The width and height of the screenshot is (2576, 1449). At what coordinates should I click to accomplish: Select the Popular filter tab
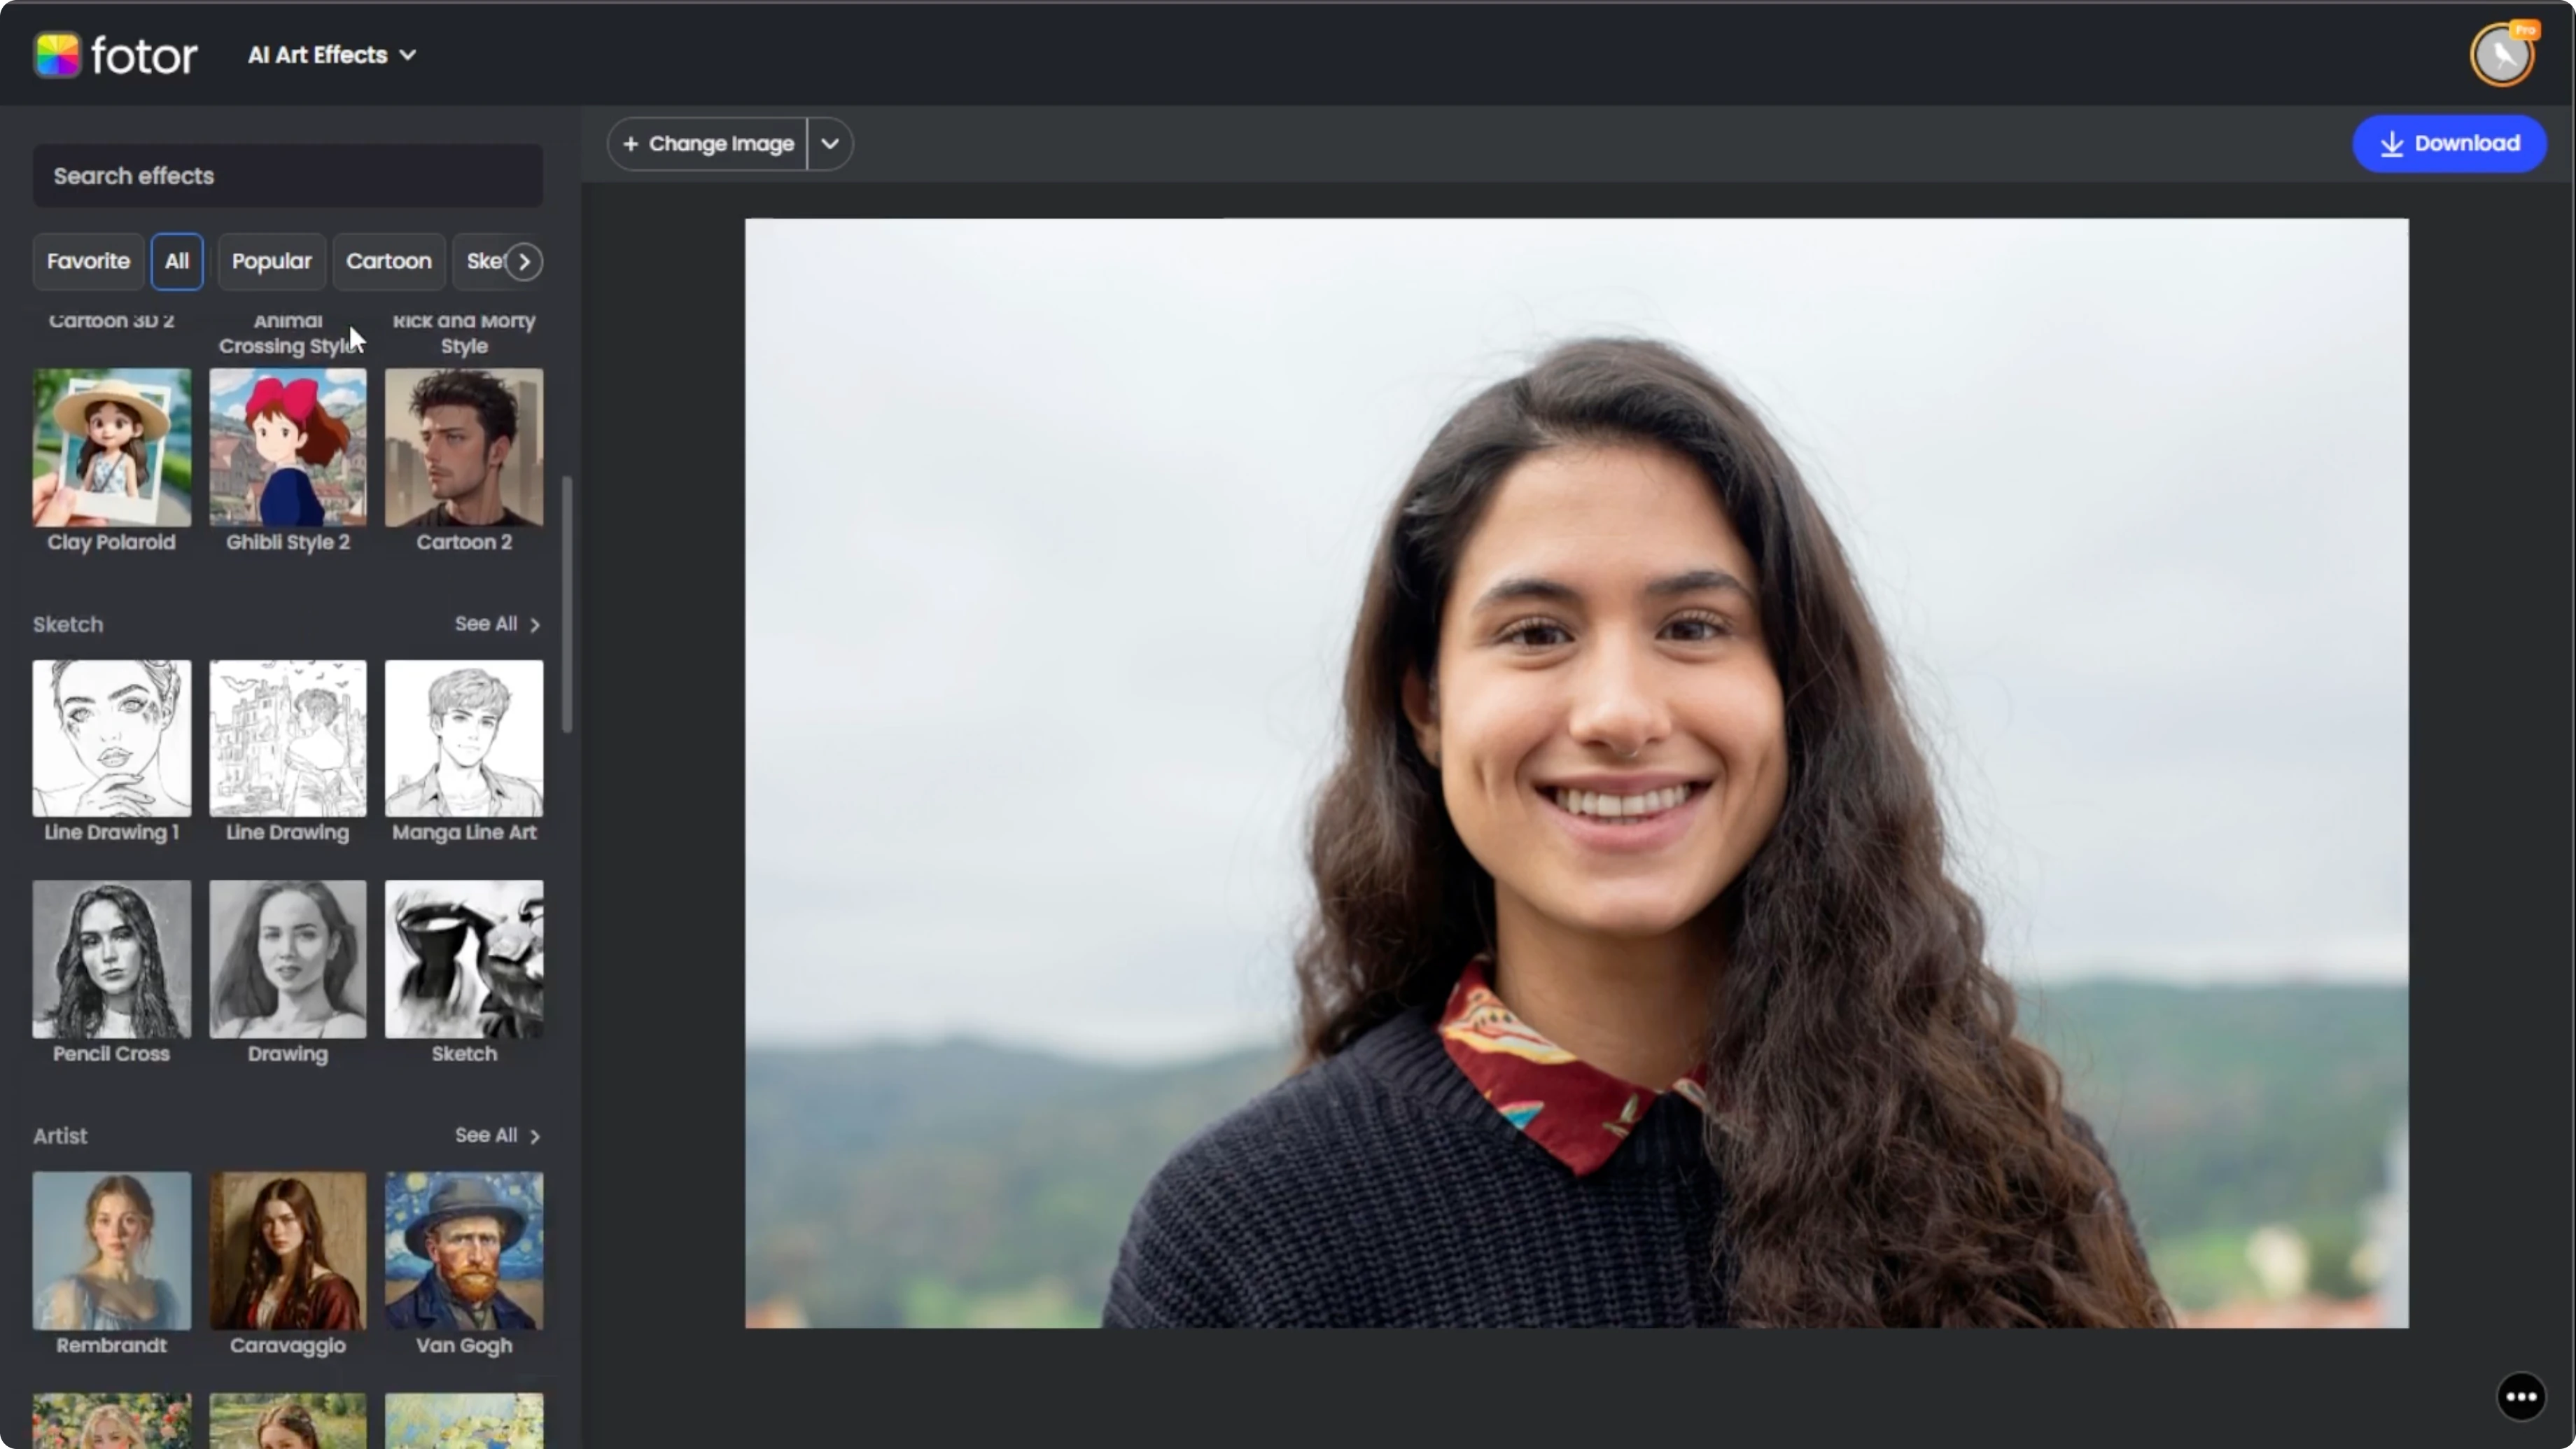point(272,261)
